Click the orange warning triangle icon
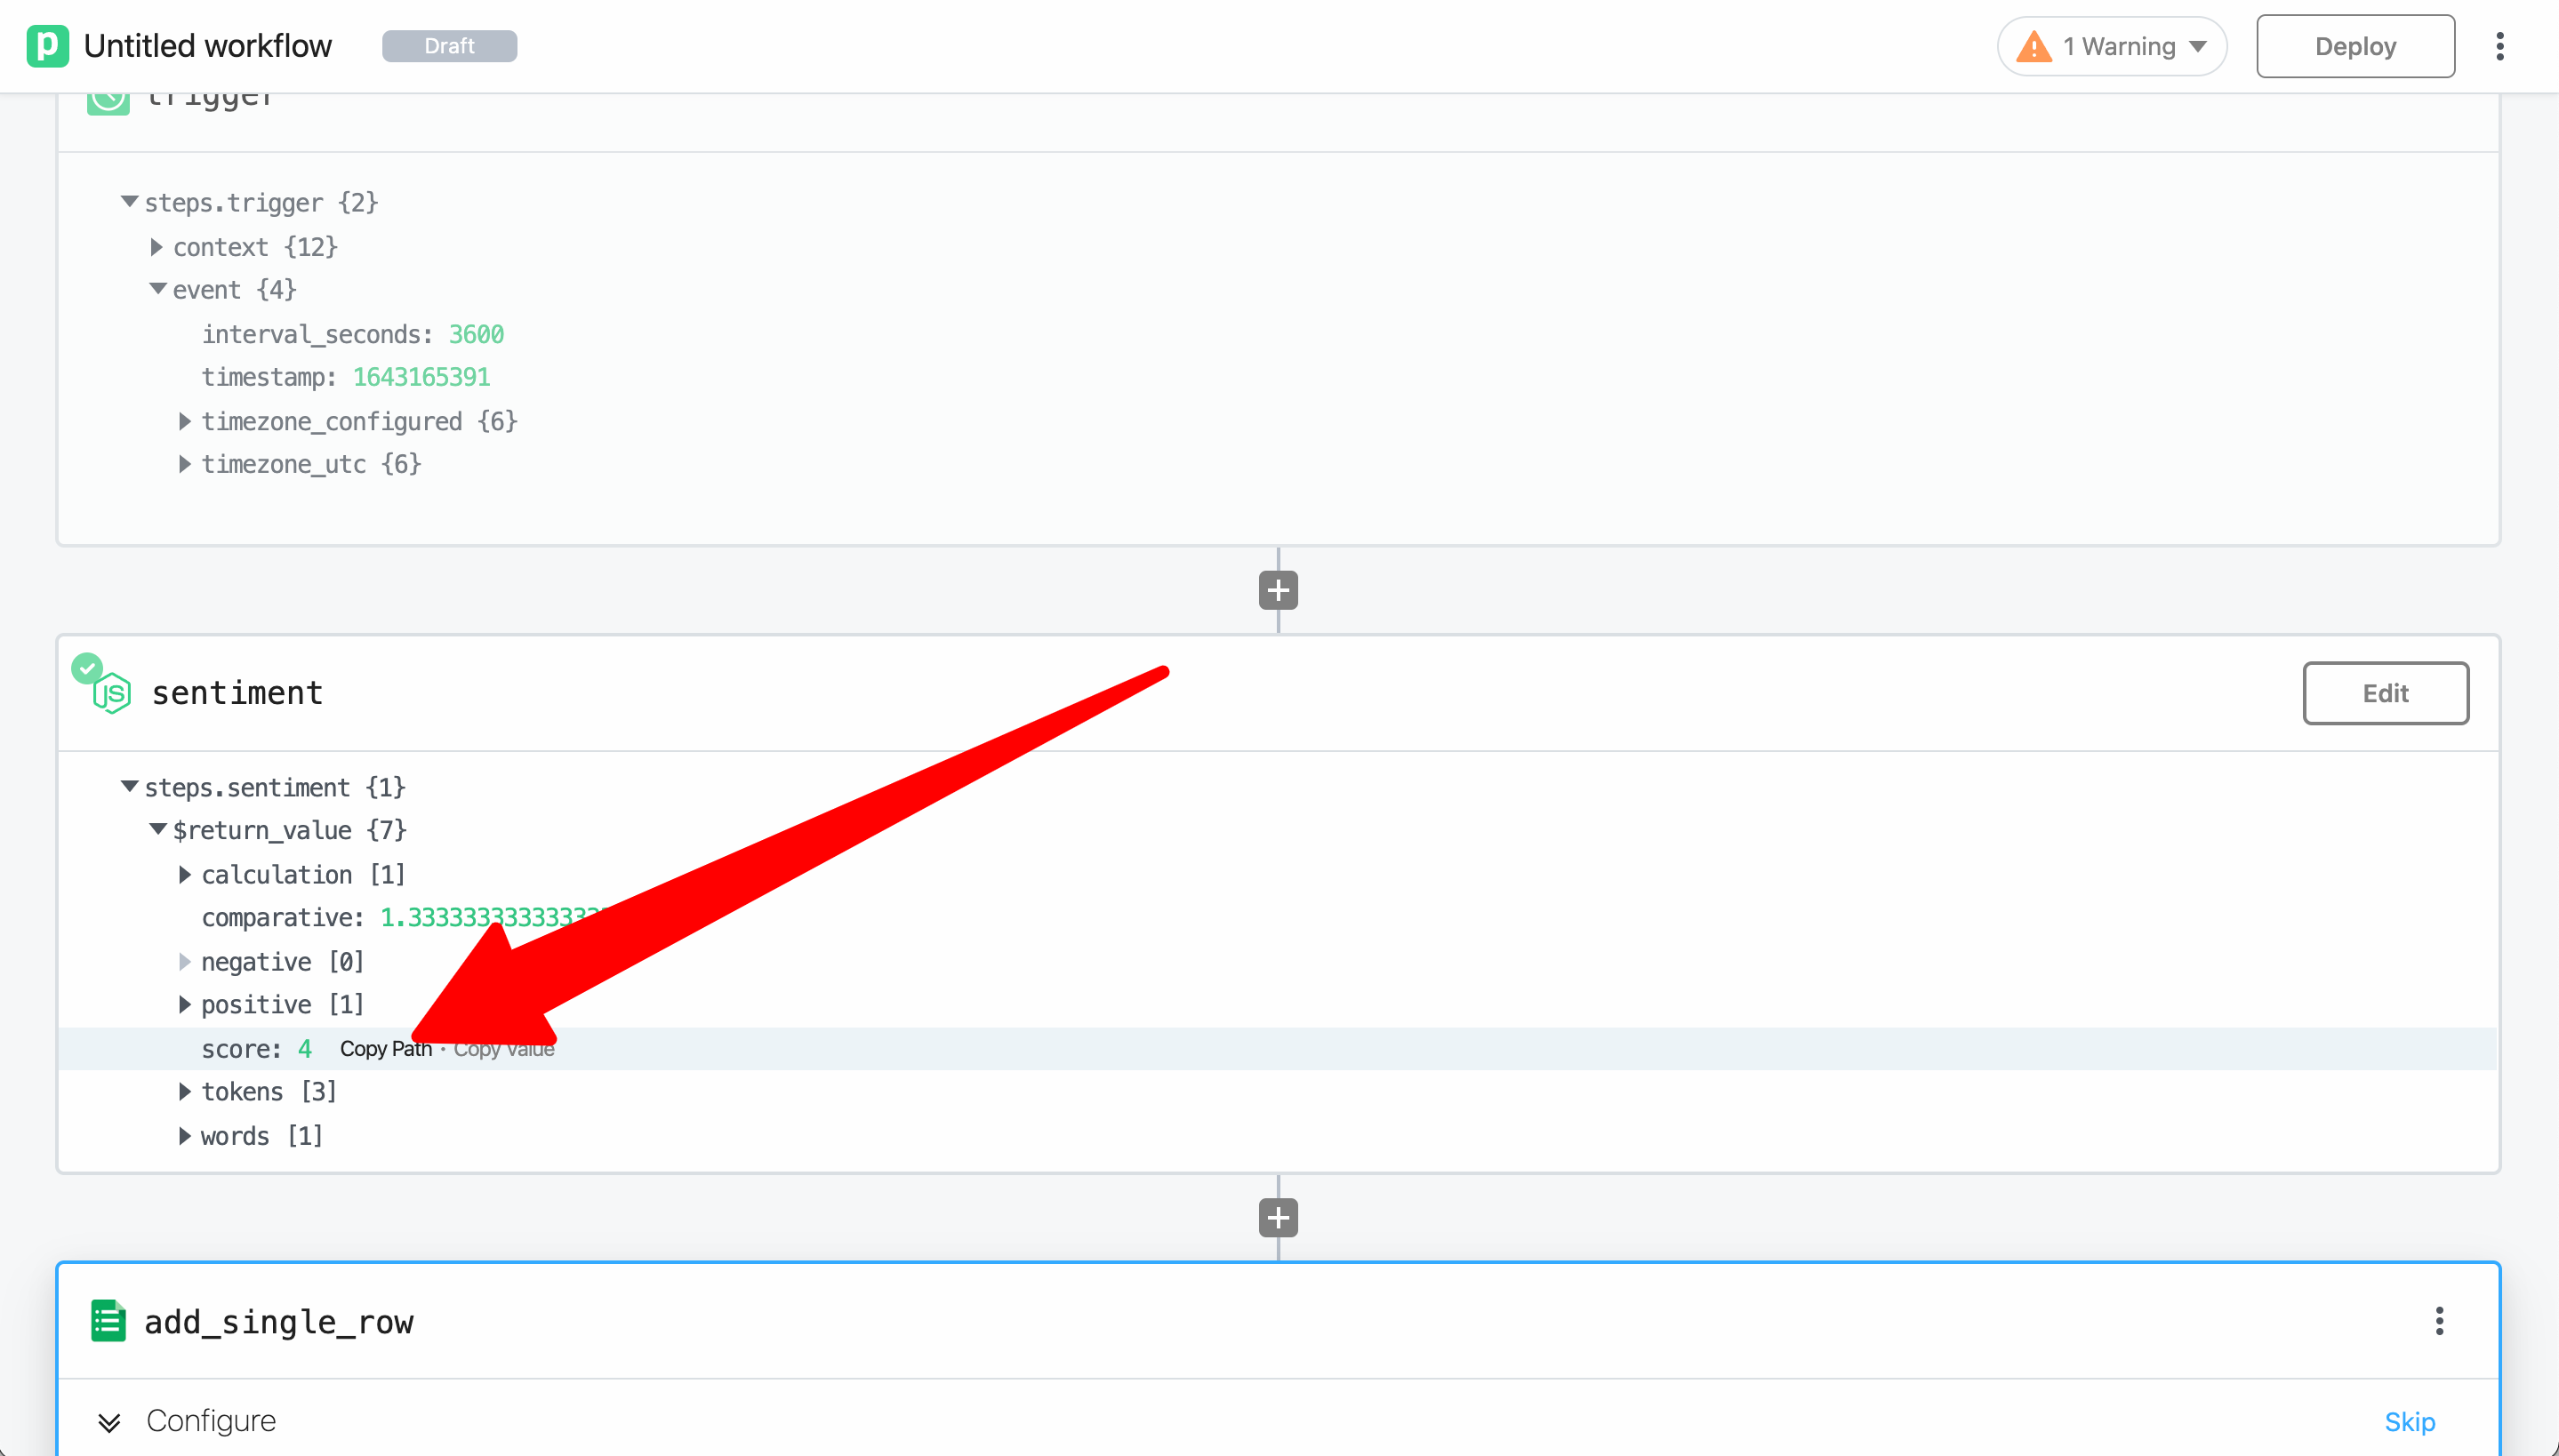This screenshot has height=1456, width=2559. coord(2034,47)
